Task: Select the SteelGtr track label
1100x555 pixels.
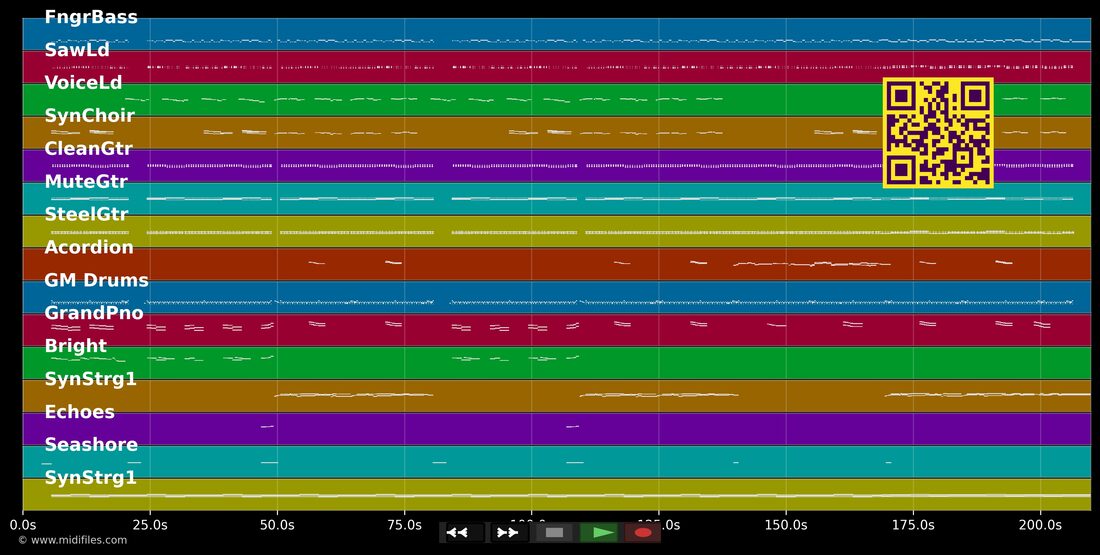Action: pos(86,214)
